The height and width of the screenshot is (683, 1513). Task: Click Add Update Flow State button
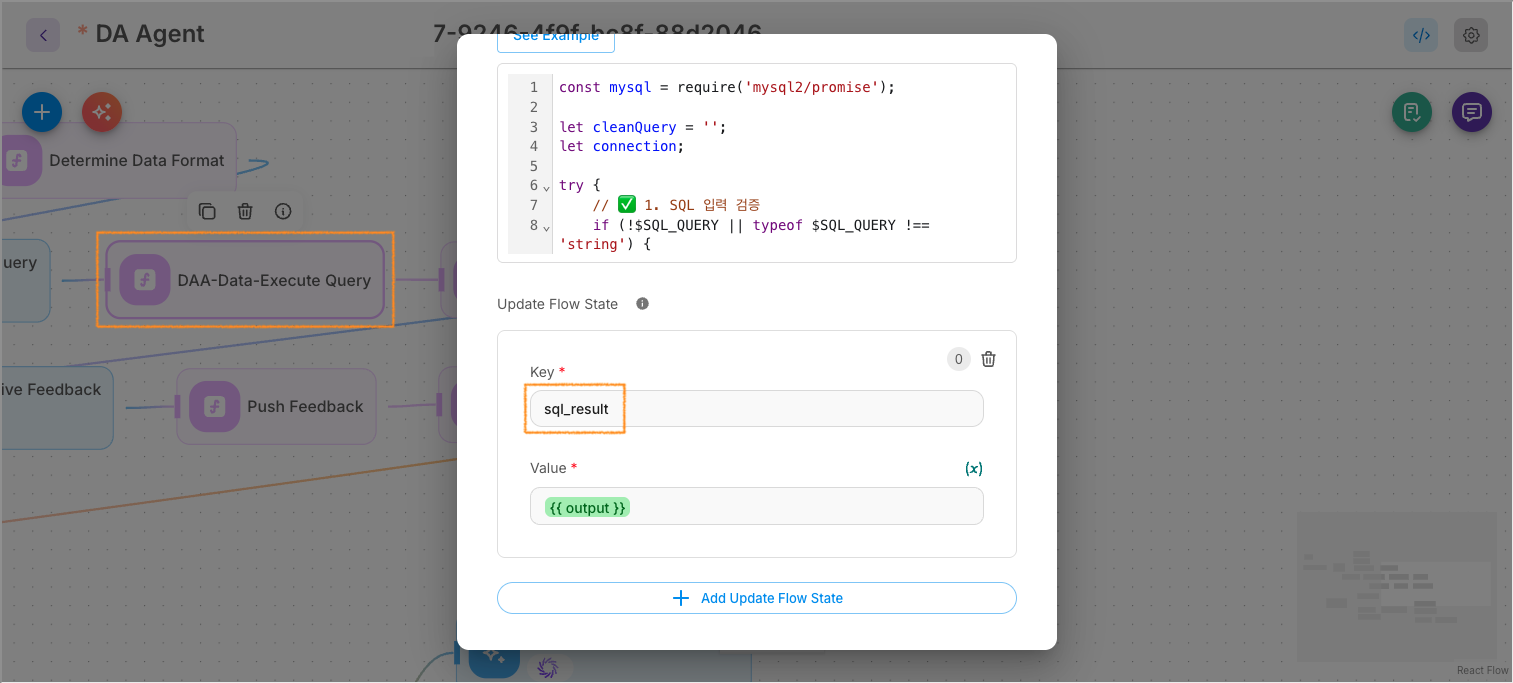click(x=756, y=598)
